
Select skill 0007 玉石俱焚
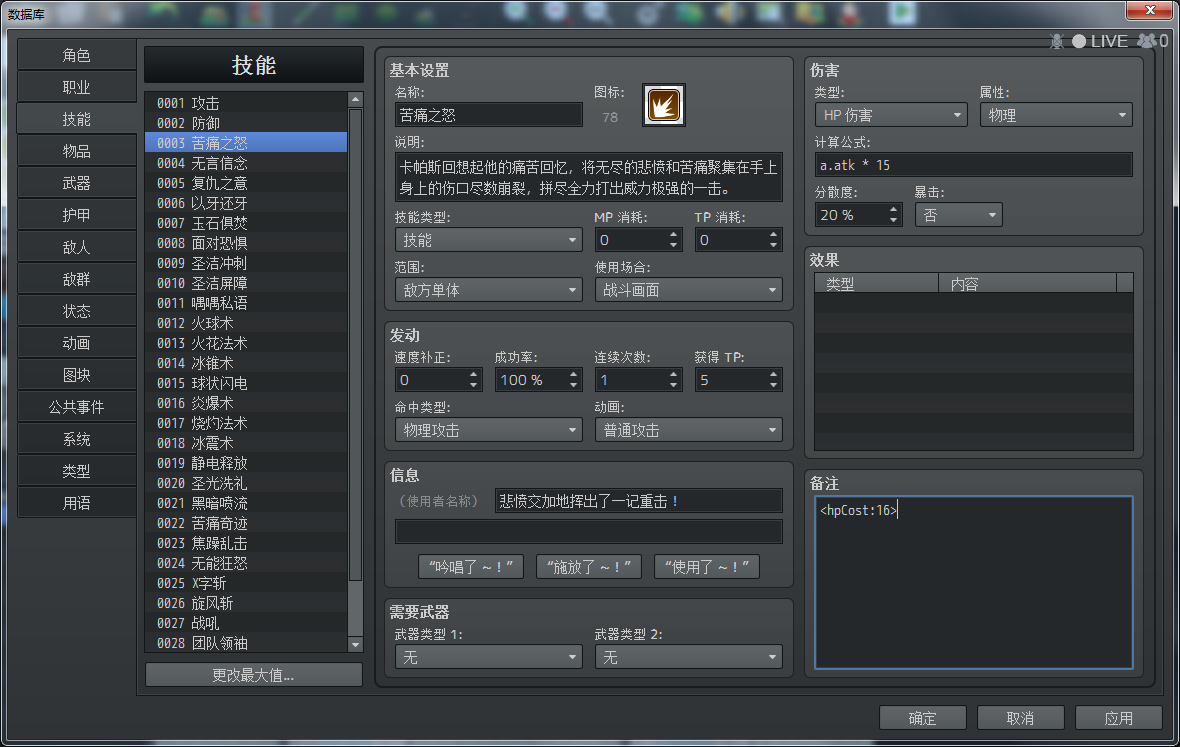[x=246, y=223]
